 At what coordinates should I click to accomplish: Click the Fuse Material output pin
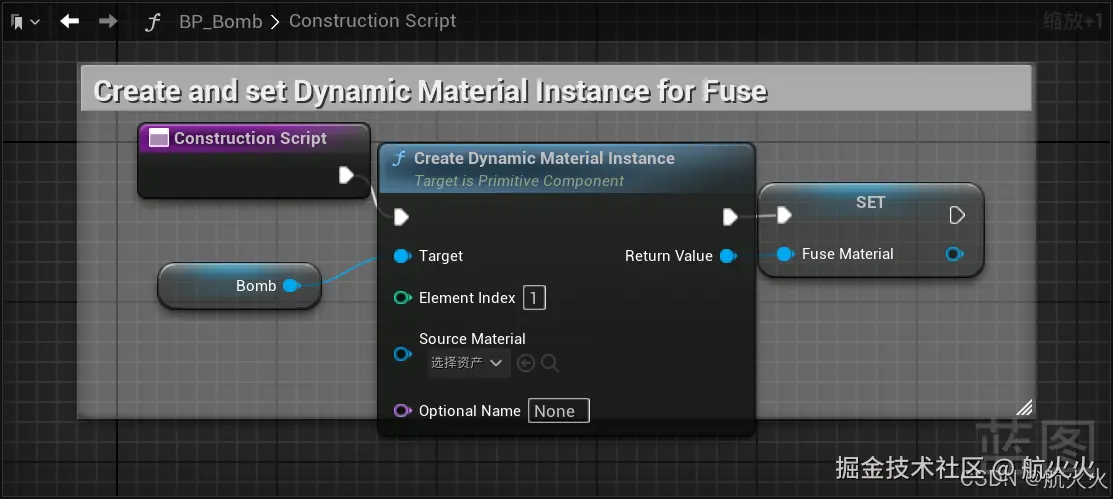(955, 254)
